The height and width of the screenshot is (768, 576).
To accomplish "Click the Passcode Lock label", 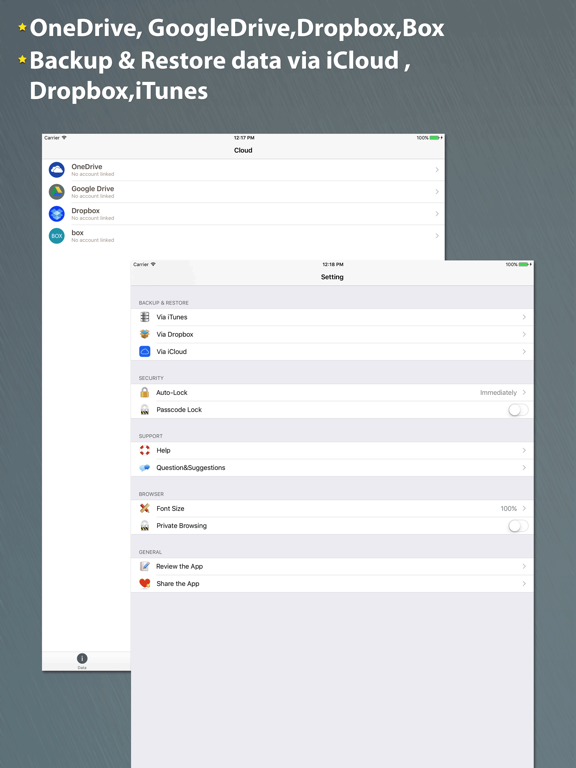I will tap(179, 409).
